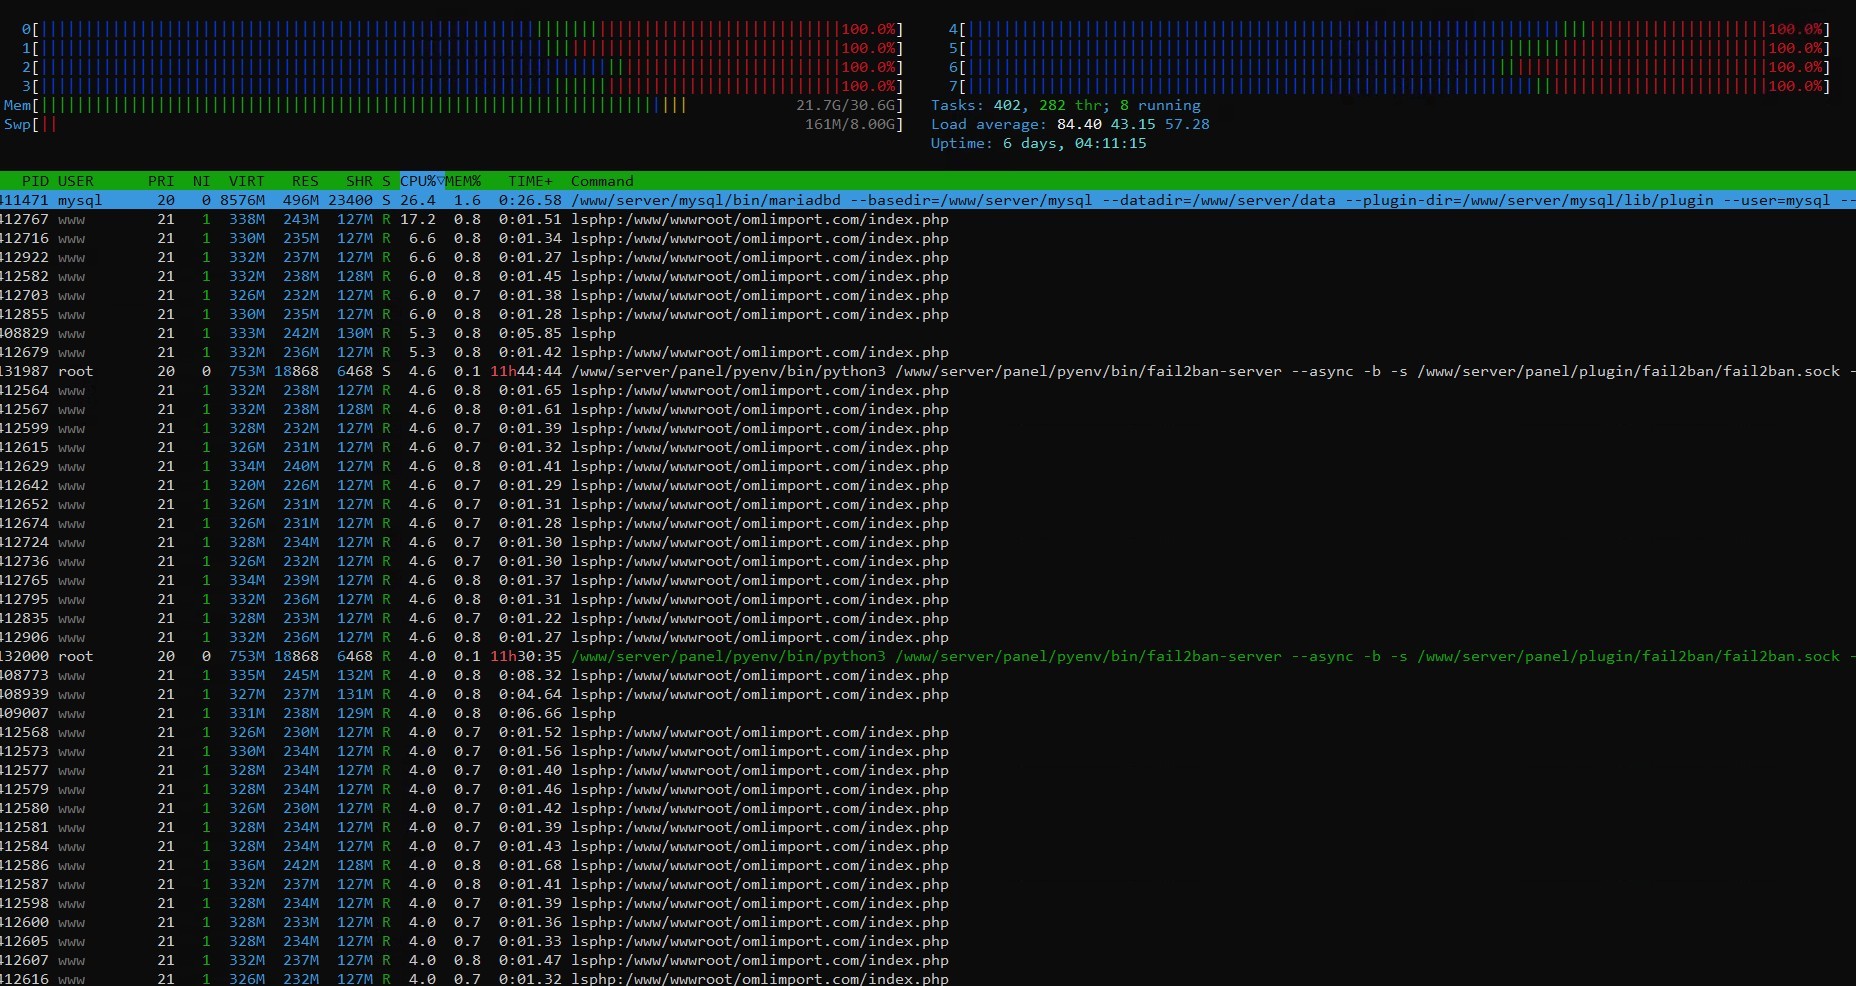Image resolution: width=1856 pixels, height=986 pixels.
Task: Select the highlighted mysql mariadbd process row
Action: (928, 200)
